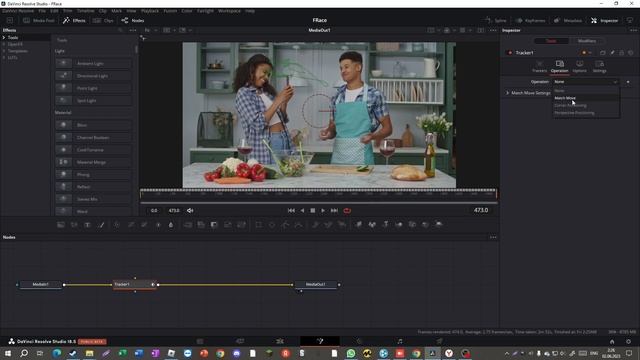Toggle loop playback button
640x360 pixels.
347,211
